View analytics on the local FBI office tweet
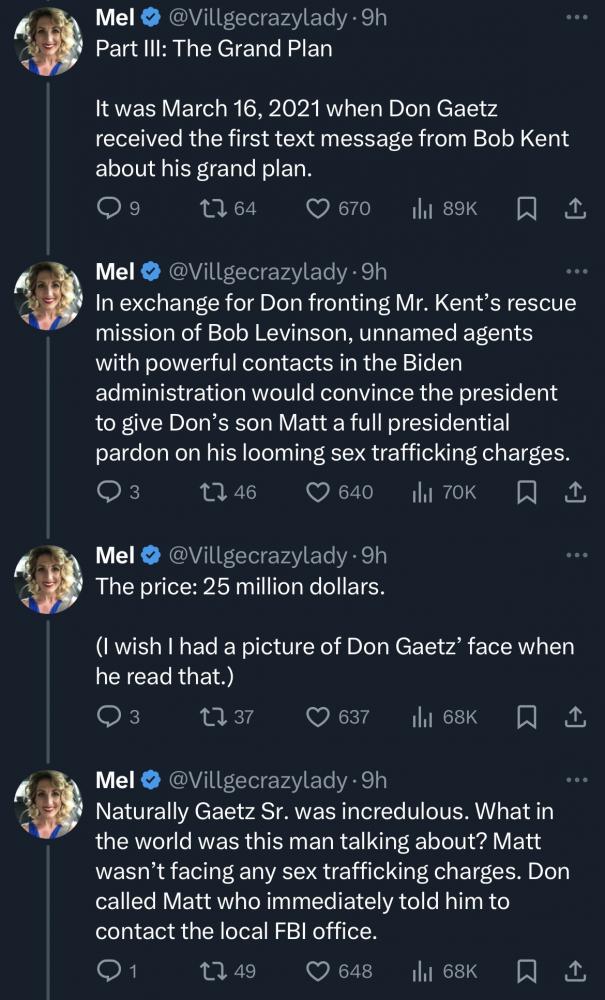The height and width of the screenshot is (1000, 605). coord(444,971)
